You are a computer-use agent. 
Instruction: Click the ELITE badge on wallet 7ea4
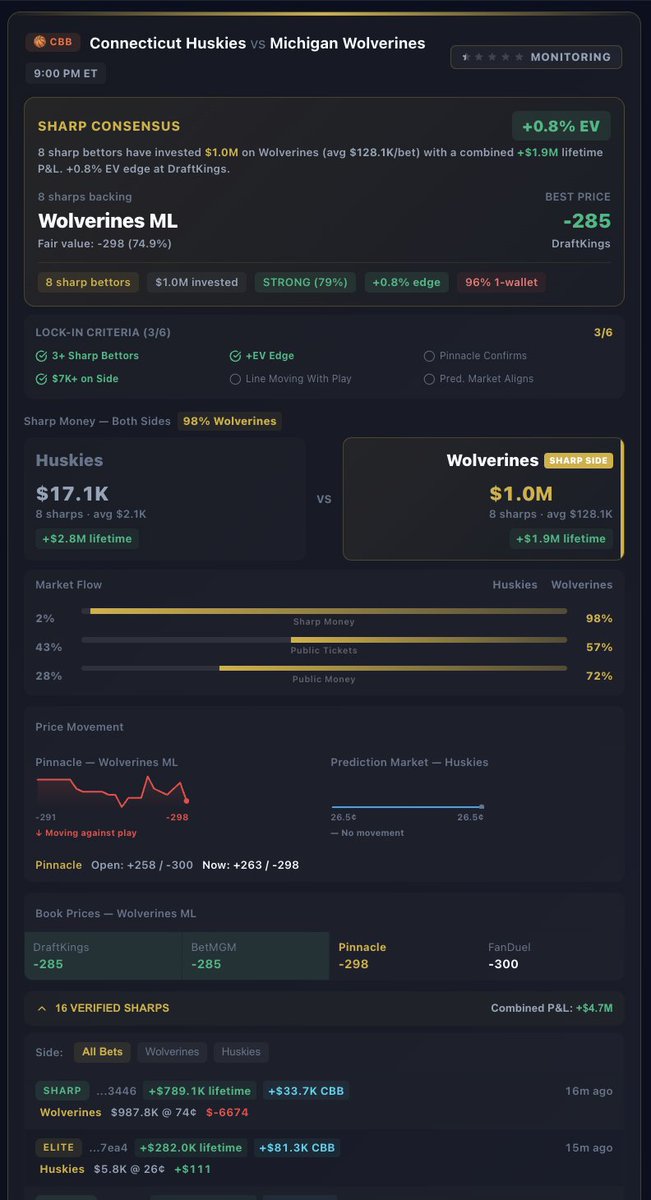coord(58,1147)
